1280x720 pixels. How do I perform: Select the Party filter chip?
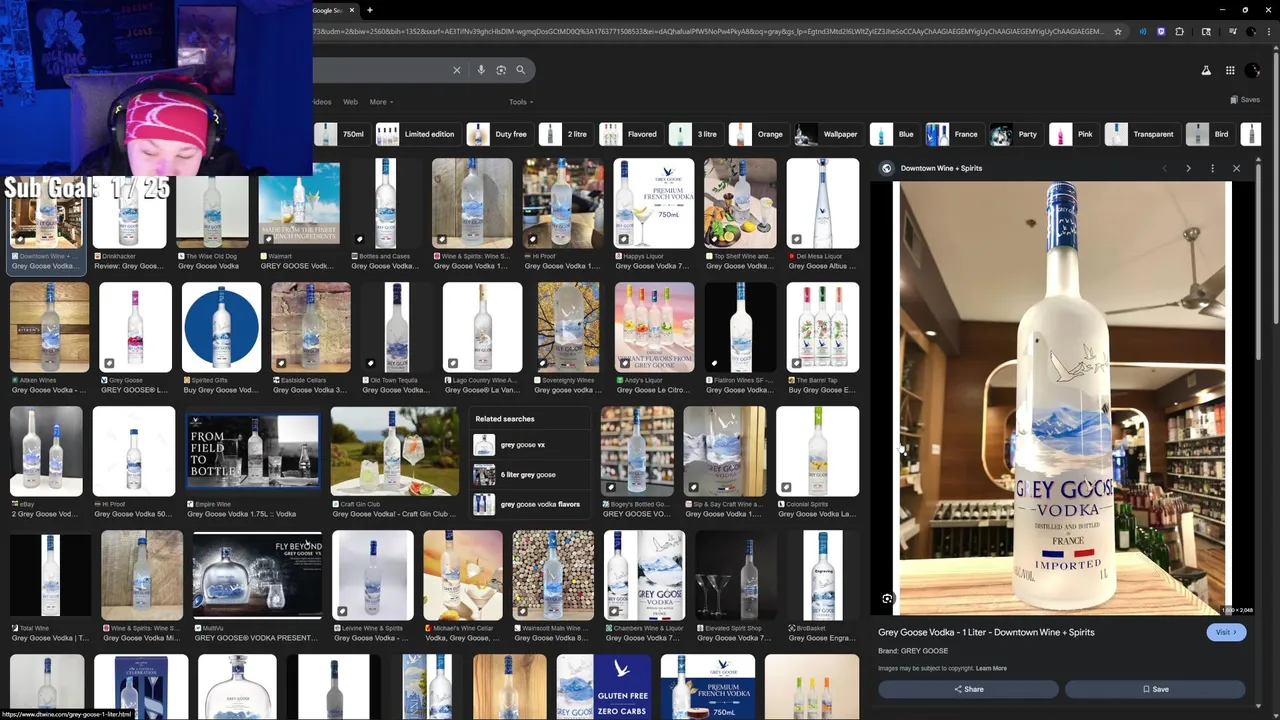(1015, 134)
